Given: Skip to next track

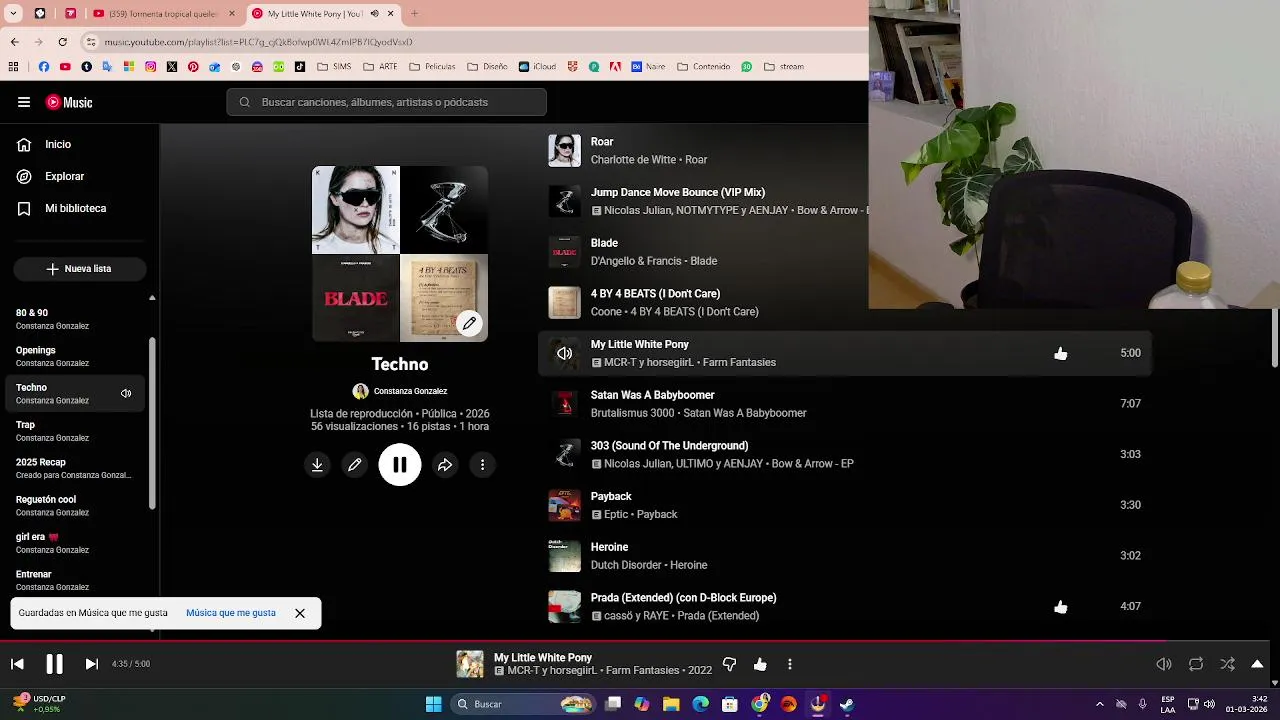Looking at the screenshot, I should click(91, 664).
